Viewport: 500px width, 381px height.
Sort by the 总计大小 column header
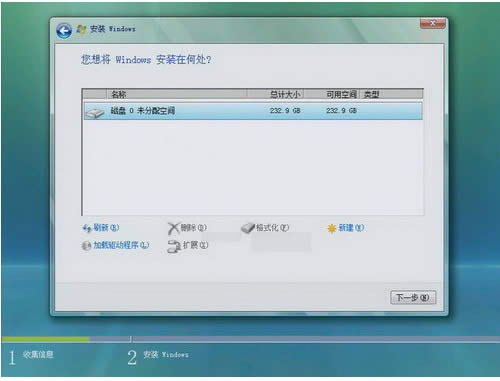pos(275,94)
